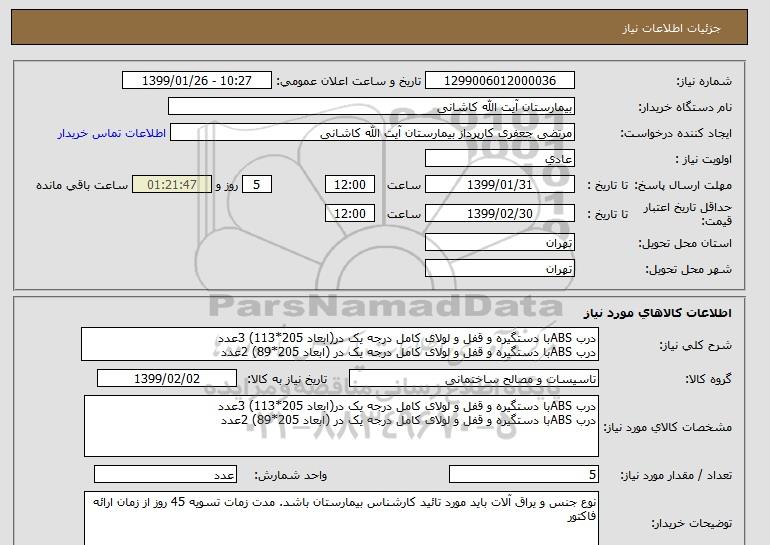
Task: Click unit of measure field عدد
Action: pyautogui.click(x=165, y=475)
